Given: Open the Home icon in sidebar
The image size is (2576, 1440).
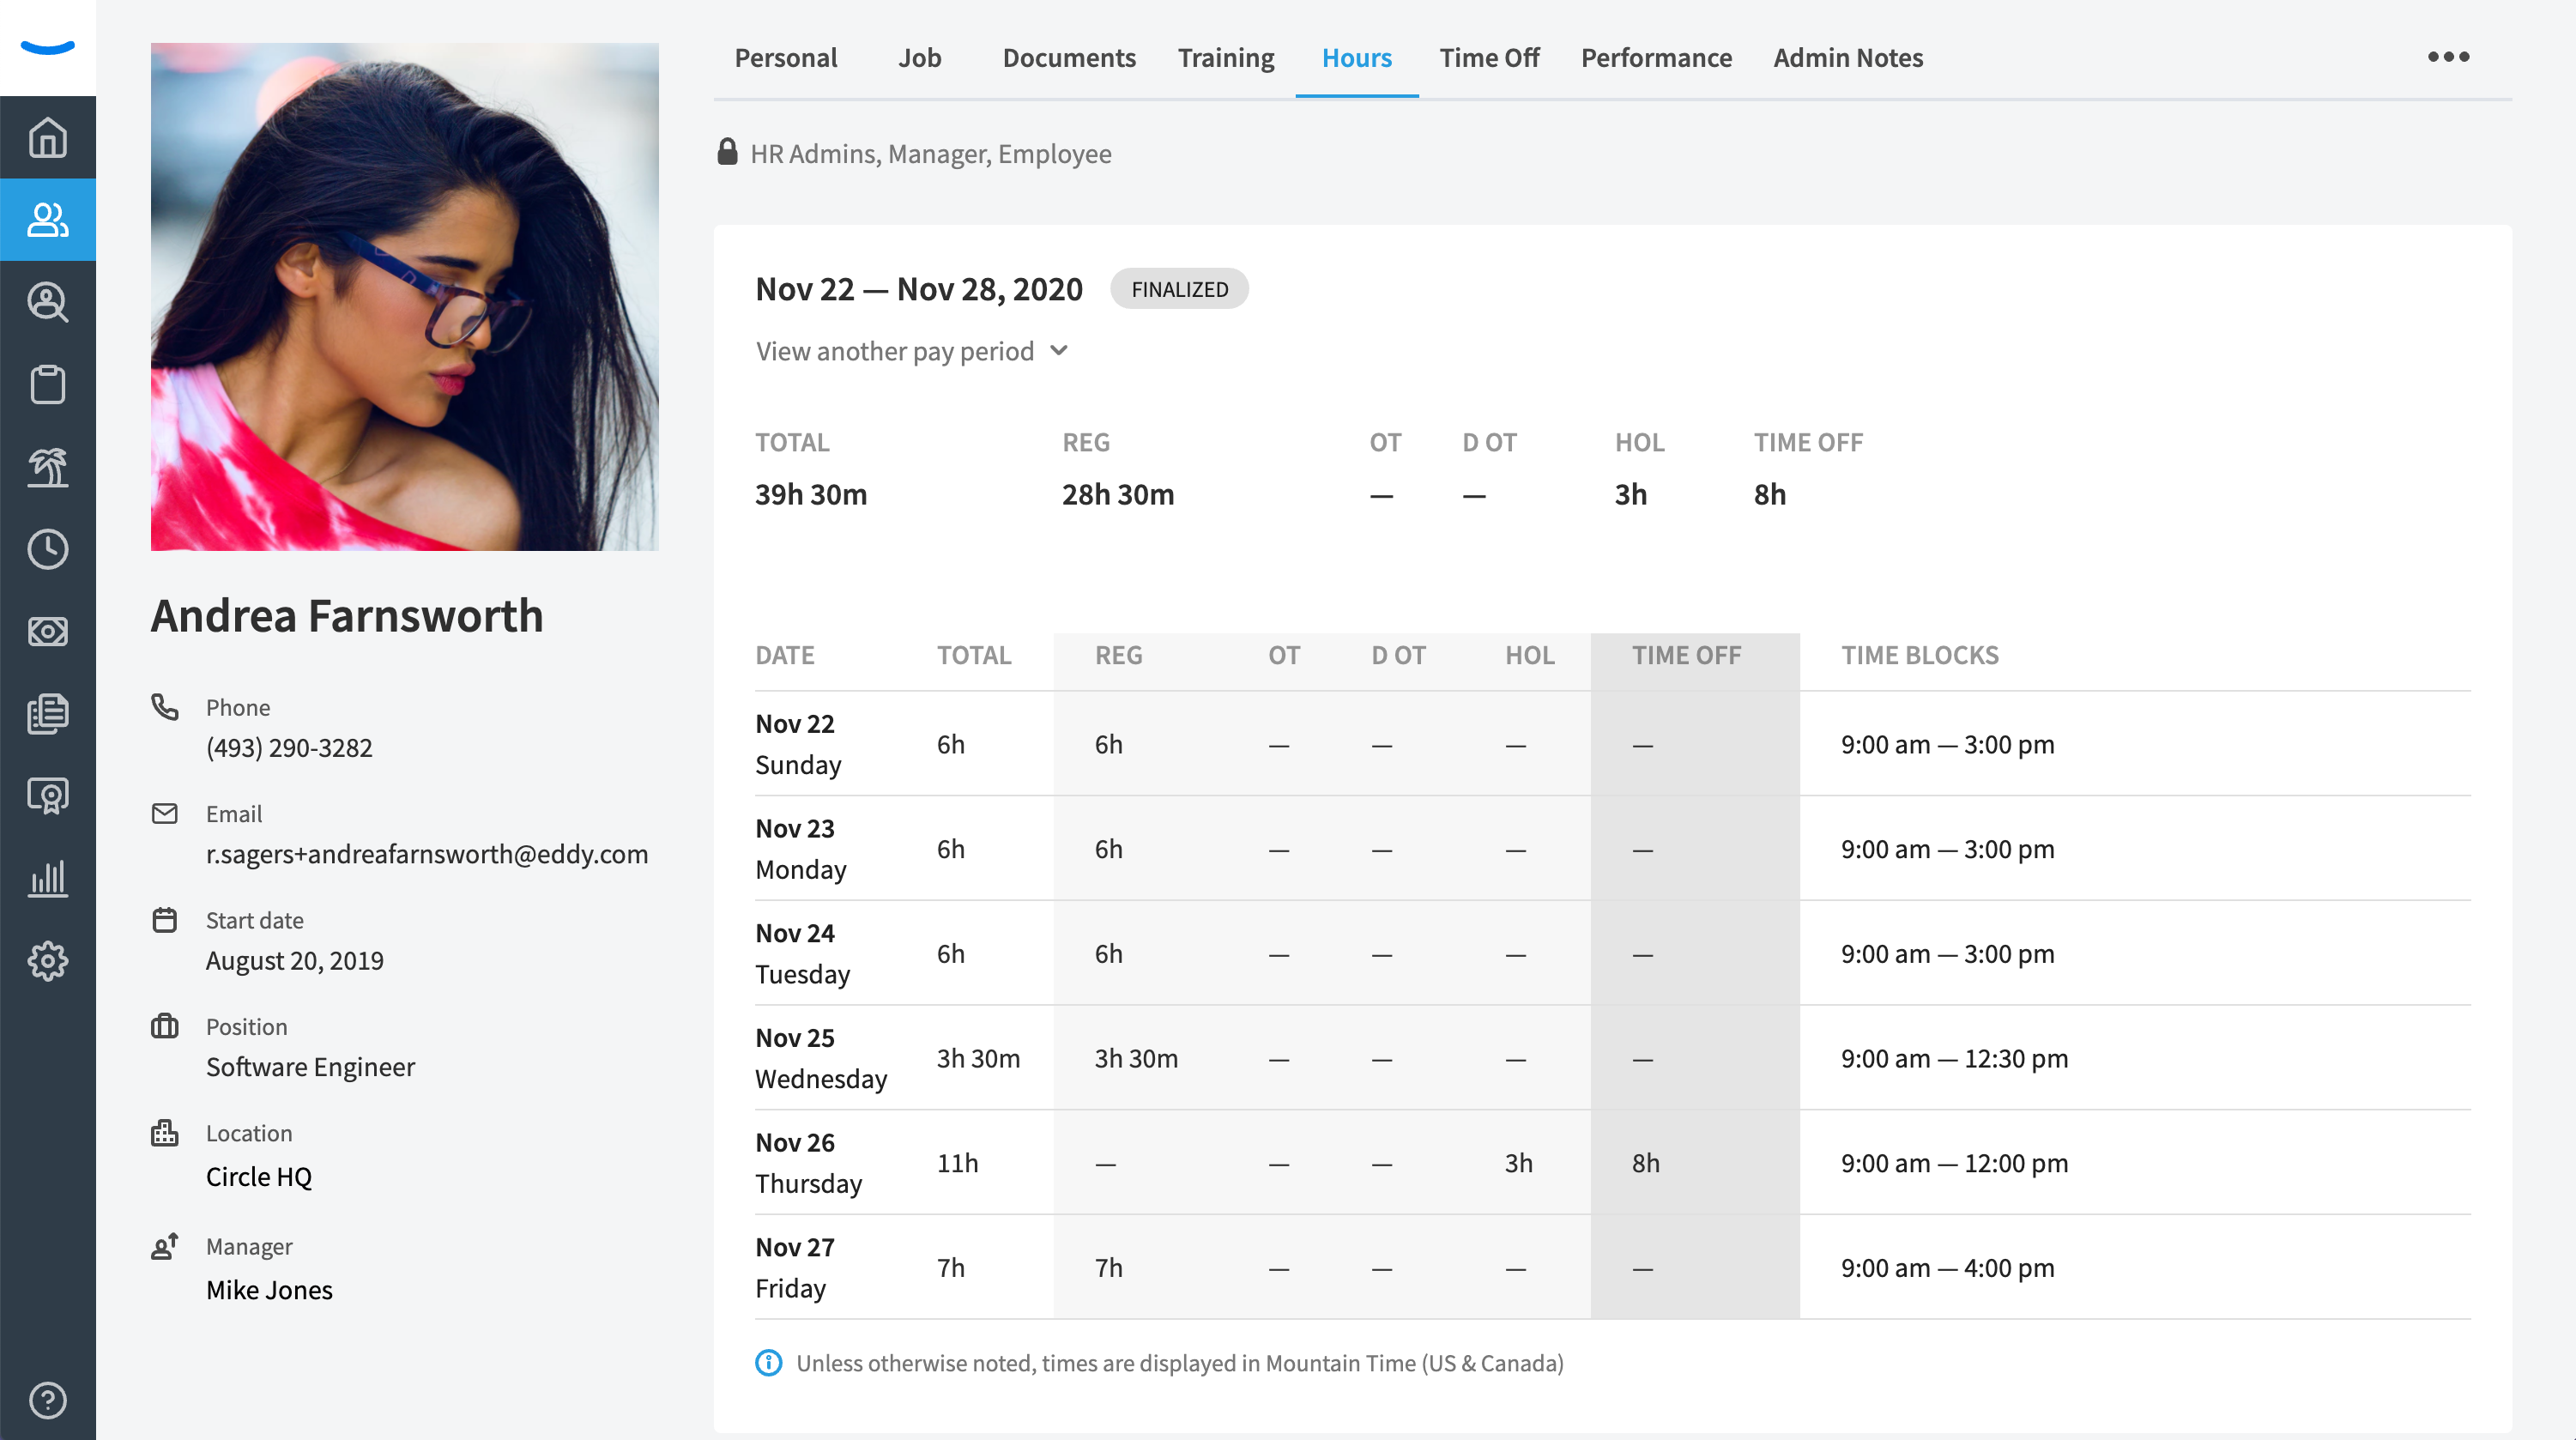Looking at the screenshot, I should [47, 138].
